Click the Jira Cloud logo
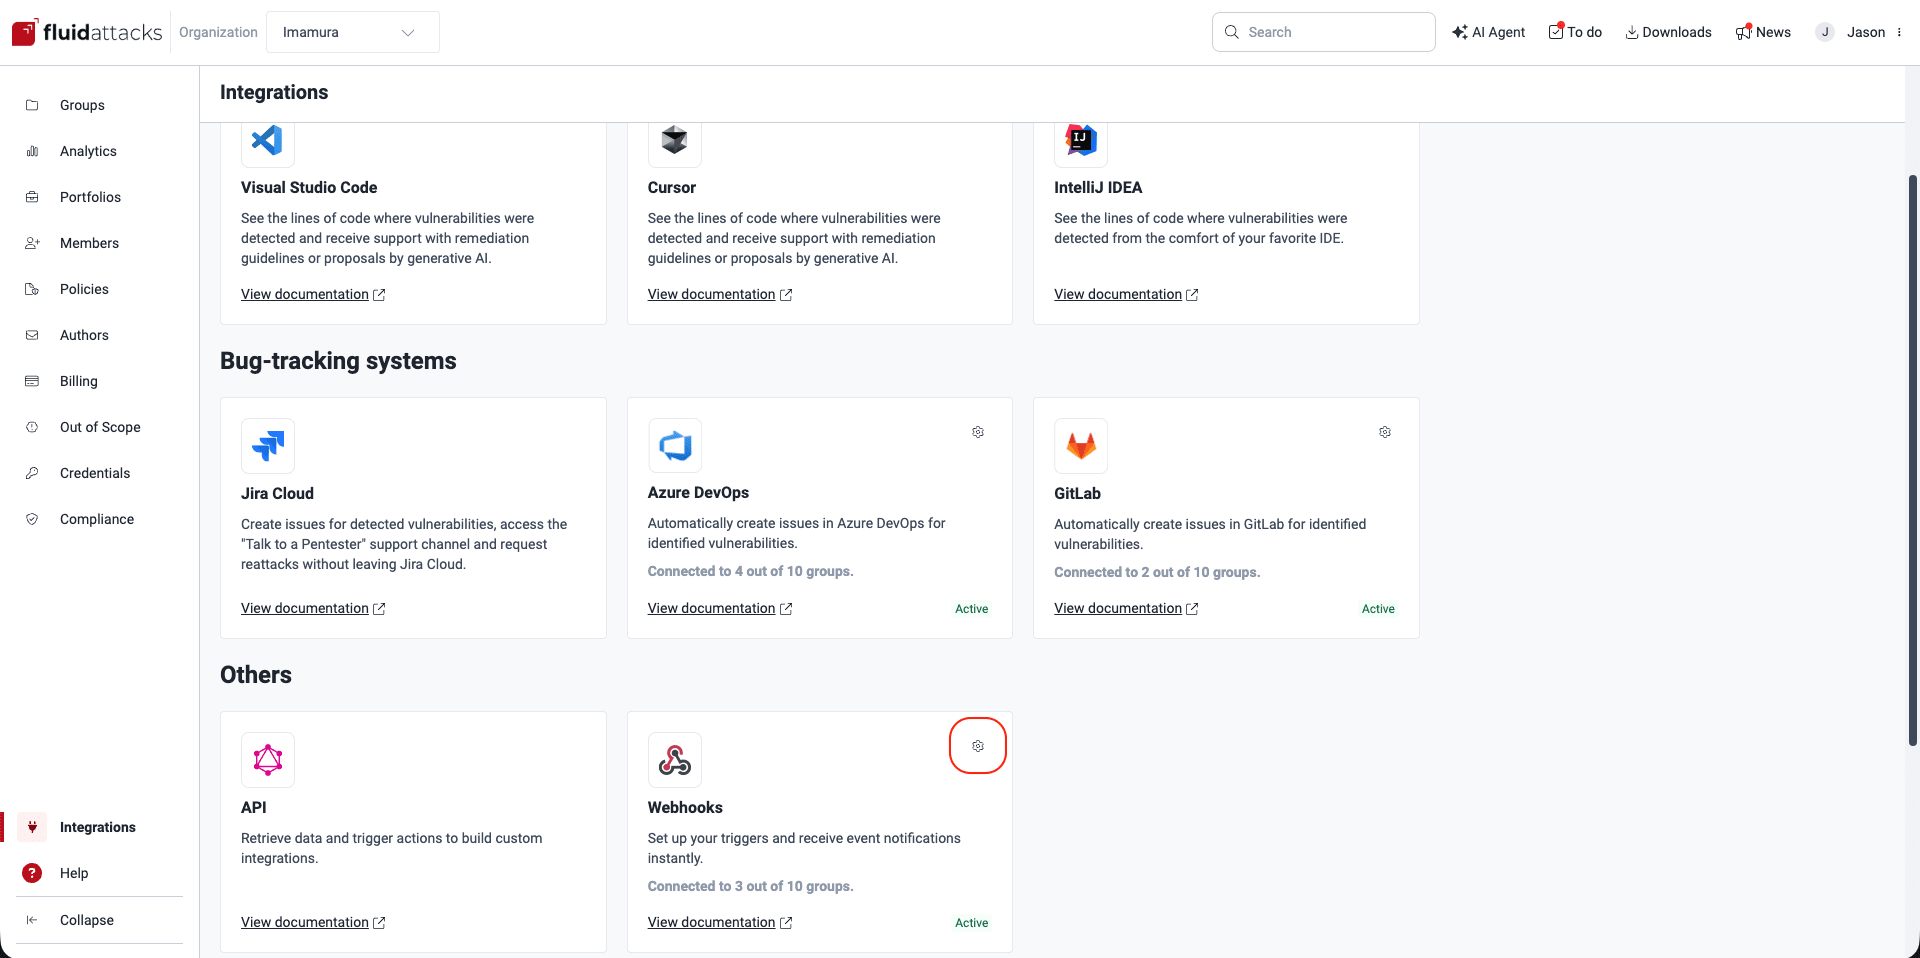Viewport: 1920px width, 958px height. pyautogui.click(x=266, y=446)
